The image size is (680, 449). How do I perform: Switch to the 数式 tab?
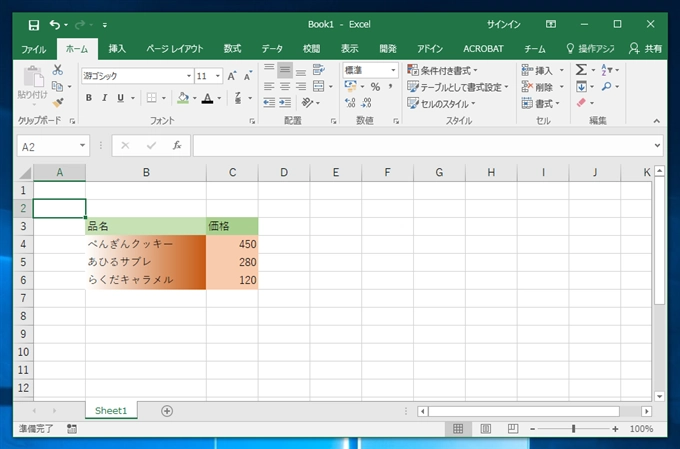tap(232, 49)
